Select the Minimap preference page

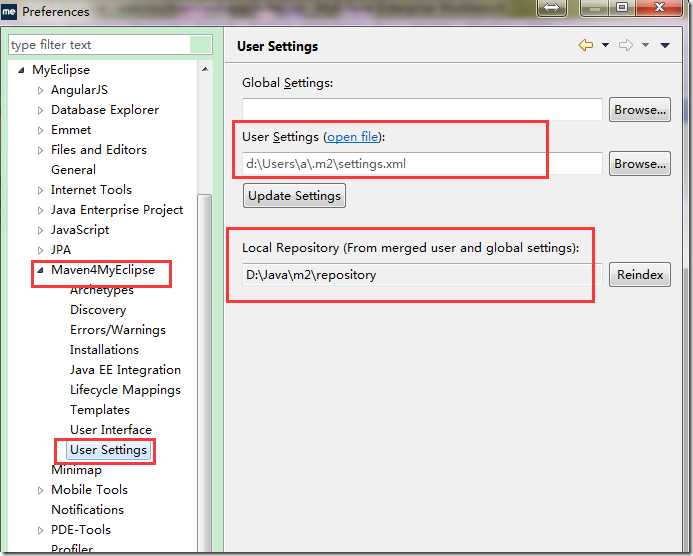[x=76, y=470]
